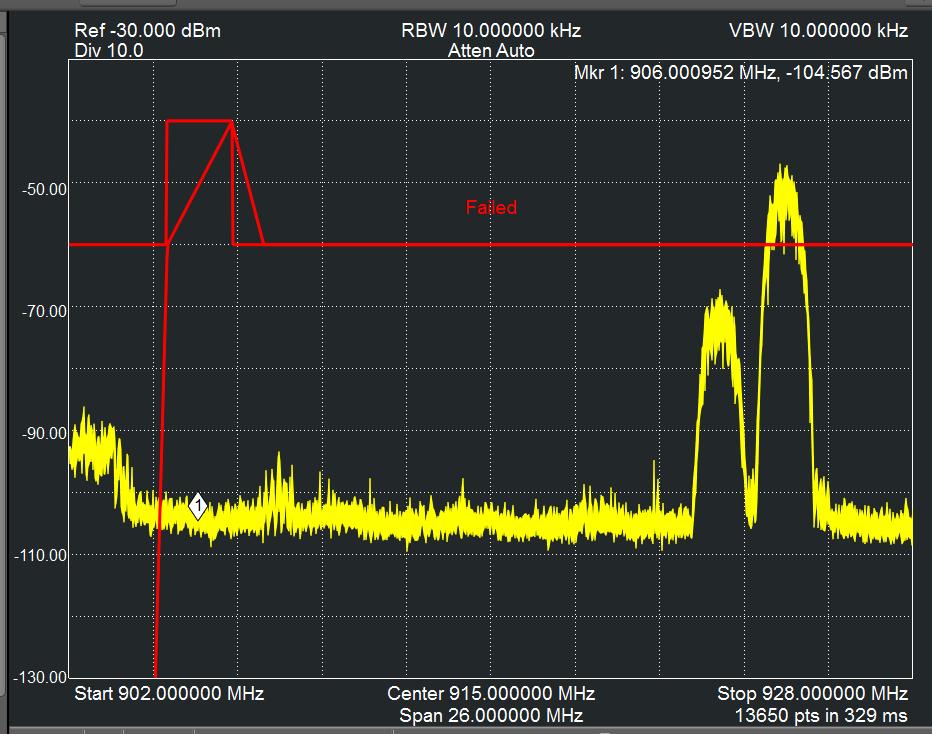This screenshot has width=932, height=734.
Task: Click the Atten Auto label
Action: tap(491, 51)
